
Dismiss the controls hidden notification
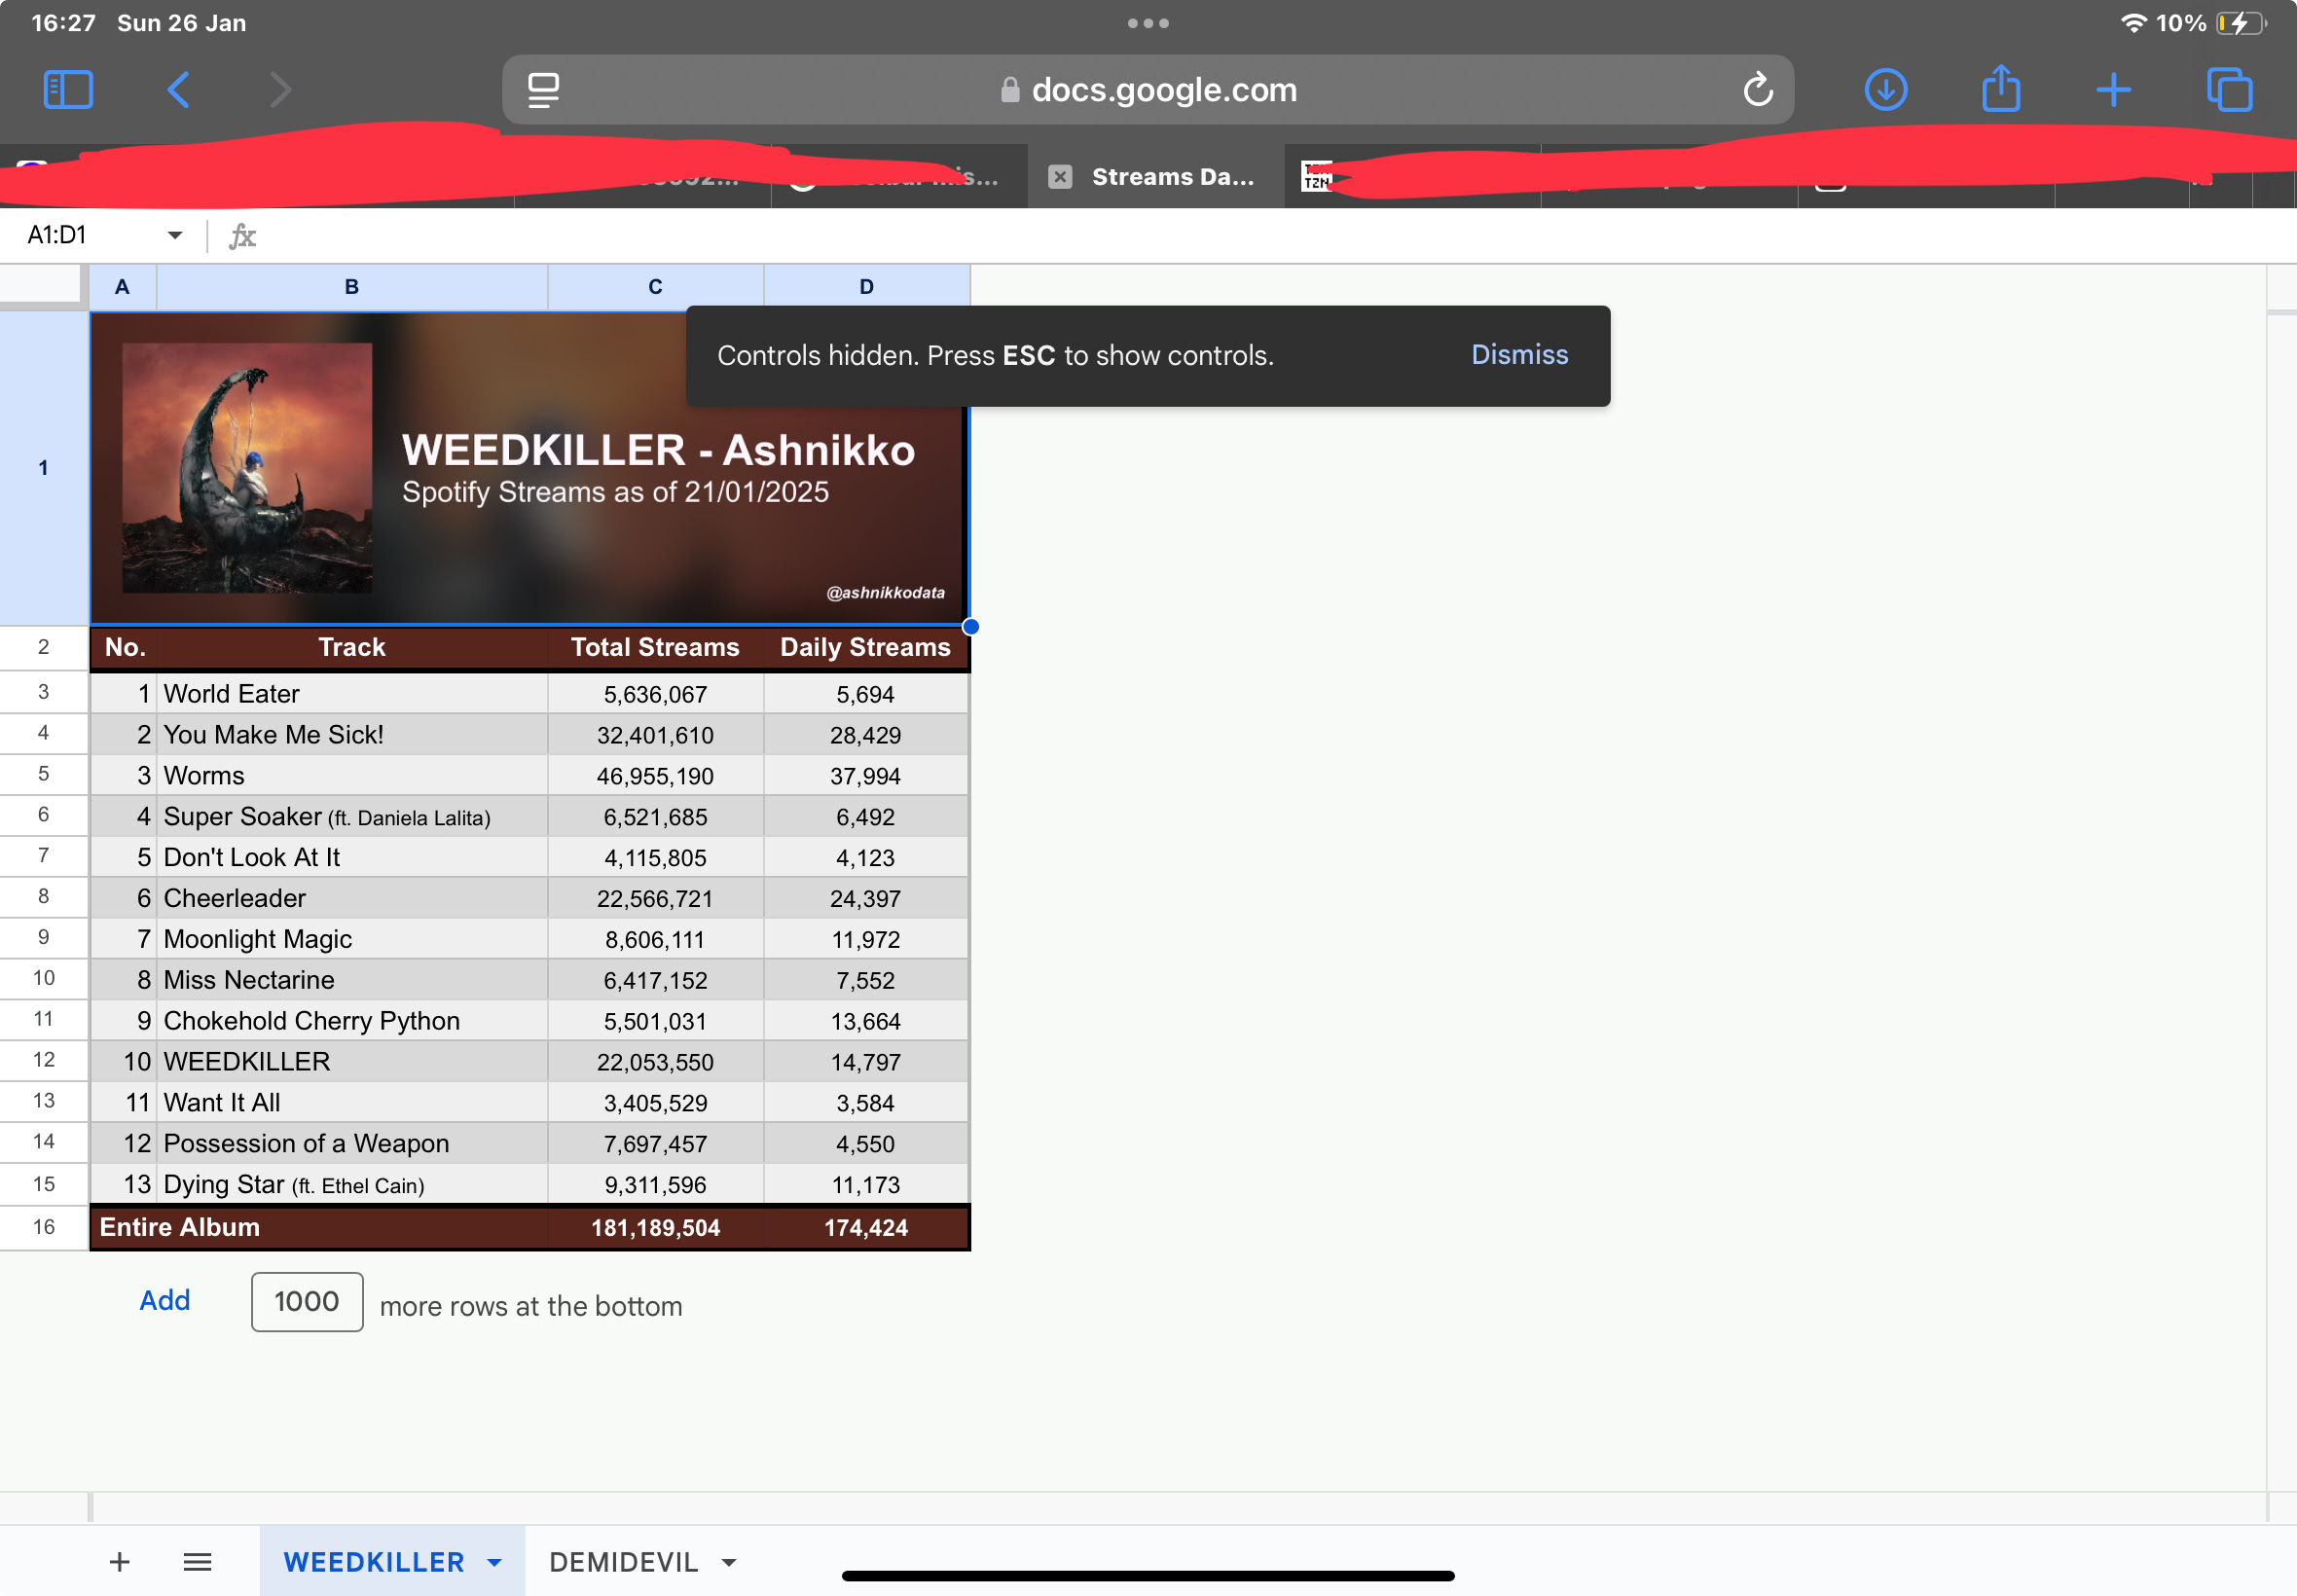(x=1519, y=355)
